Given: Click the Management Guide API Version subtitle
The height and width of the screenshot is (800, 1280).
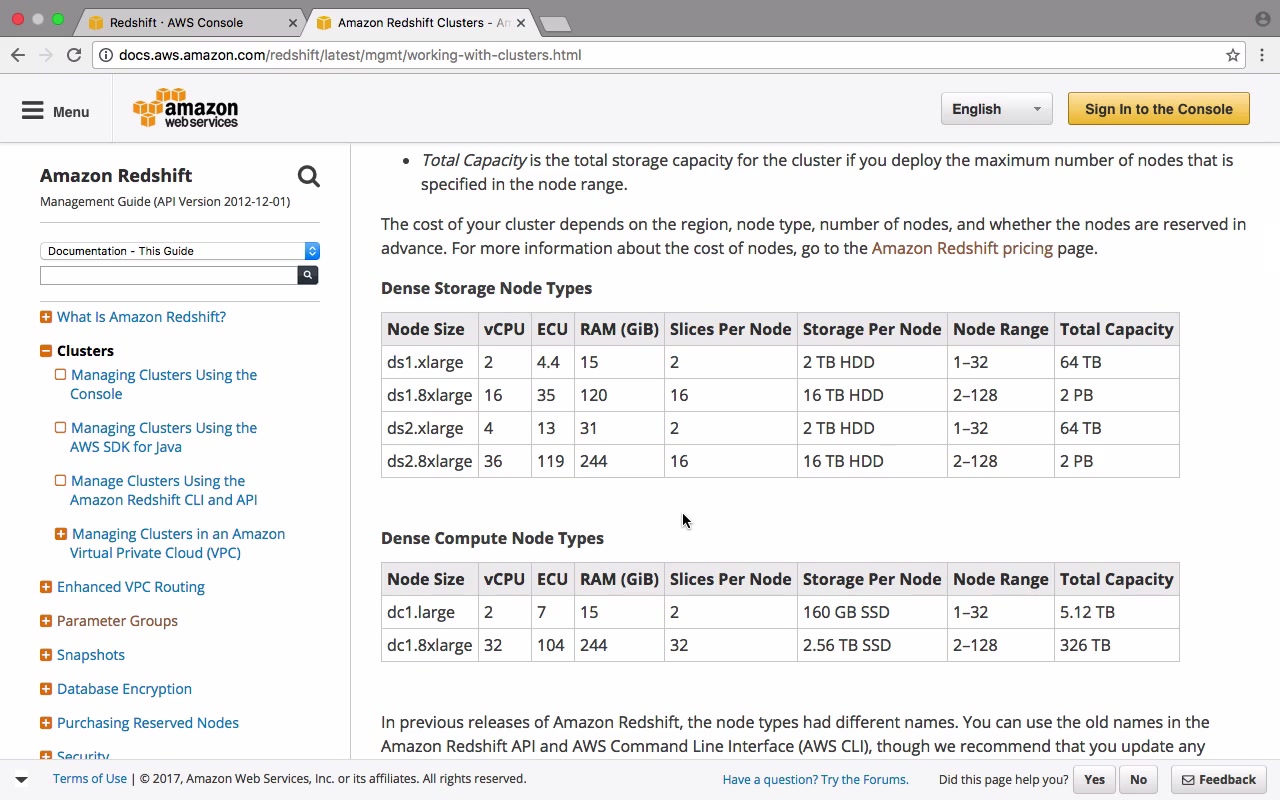Looking at the screenshot, I should (165, 202).
